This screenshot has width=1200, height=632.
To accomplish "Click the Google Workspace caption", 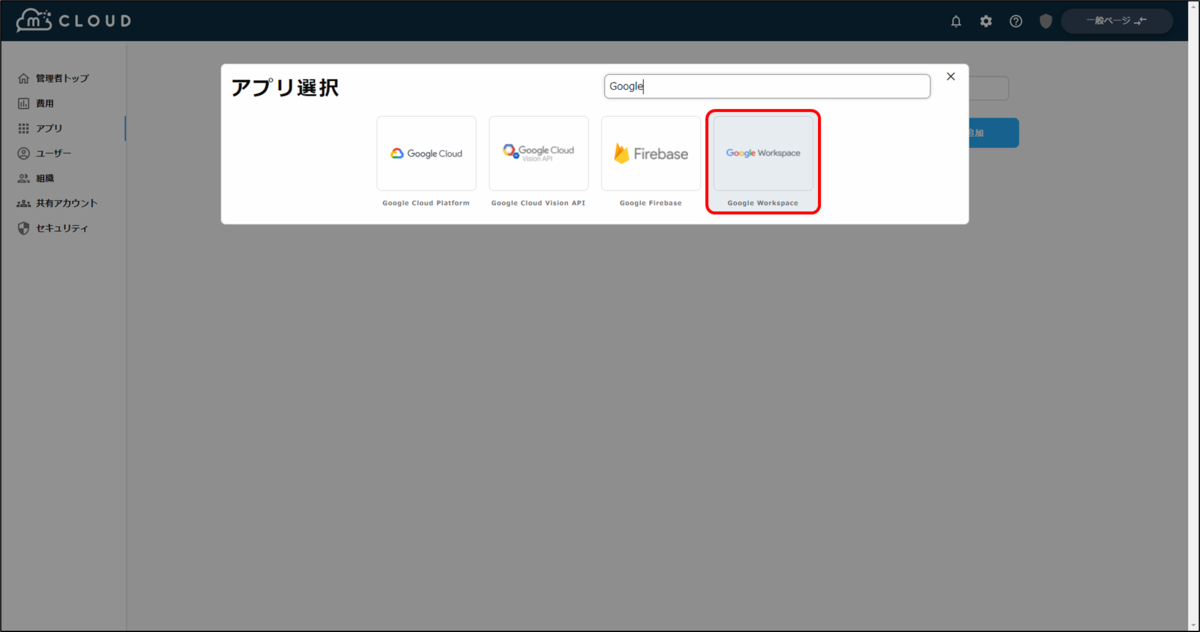I will [x=763, y=203].
